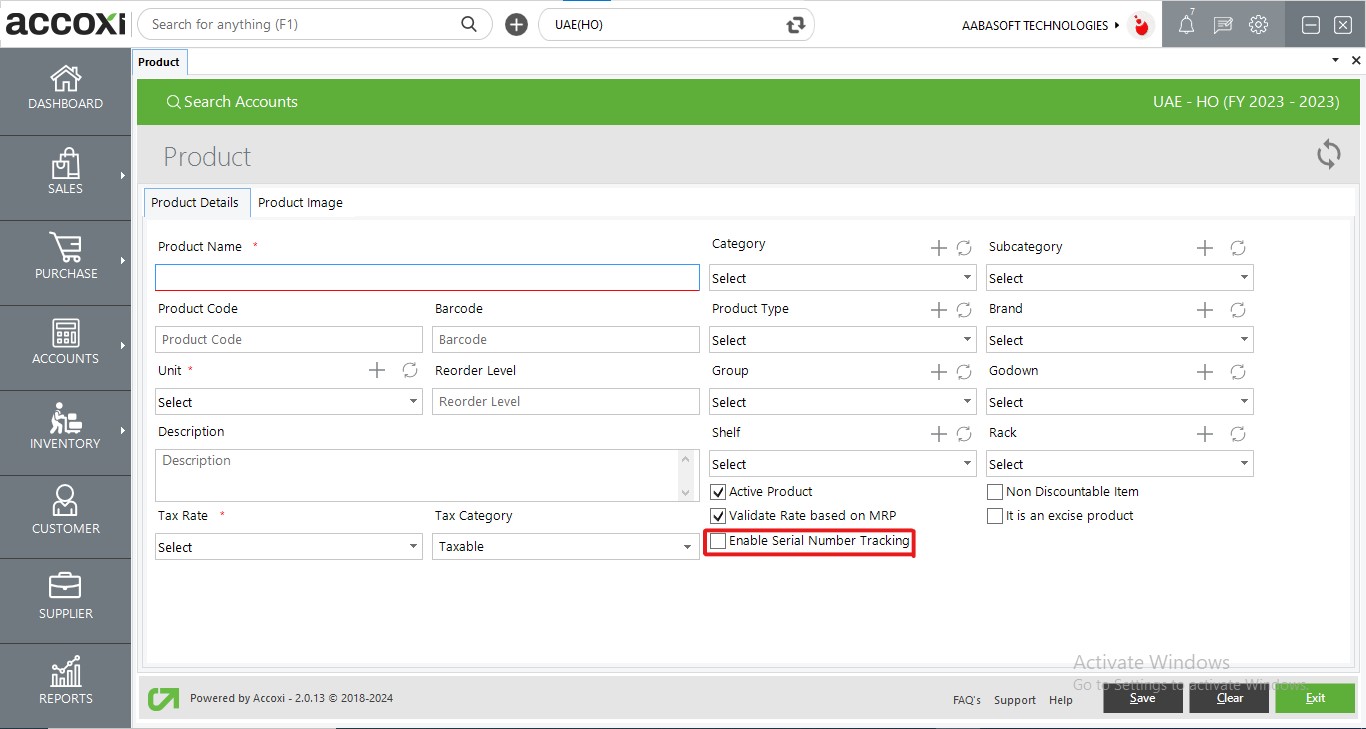Uncheck the Active Product checkbox
Image resolution: width=1366 pixels, height=729 pixels.
tap(718, 492)
